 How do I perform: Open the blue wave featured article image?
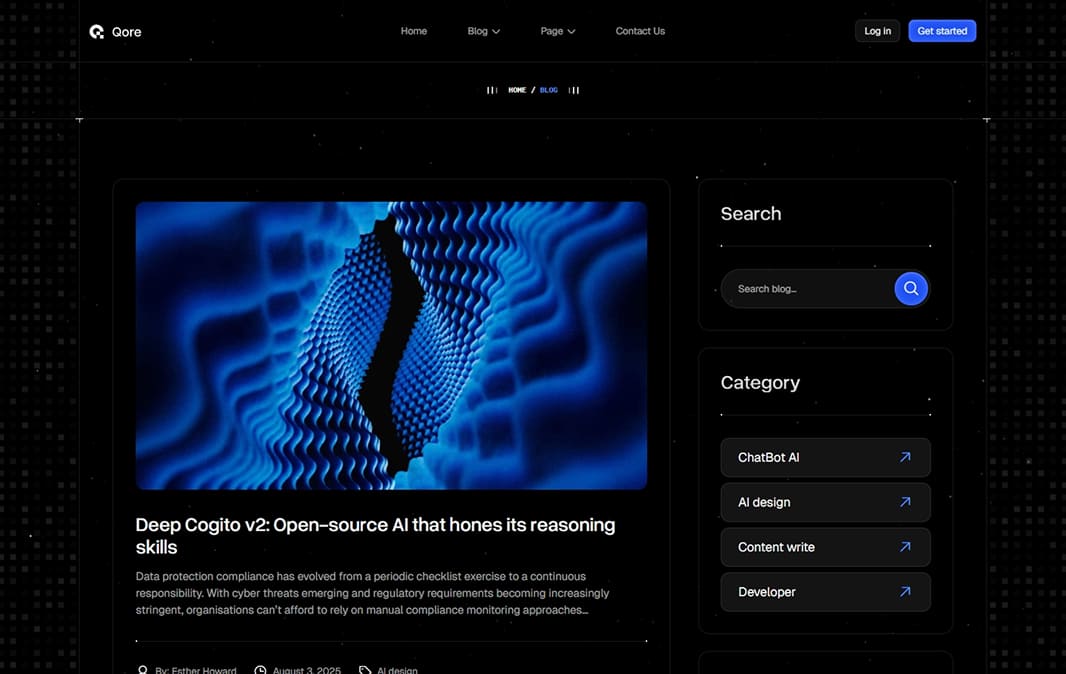pyautogui.click(x=391, y=345)
